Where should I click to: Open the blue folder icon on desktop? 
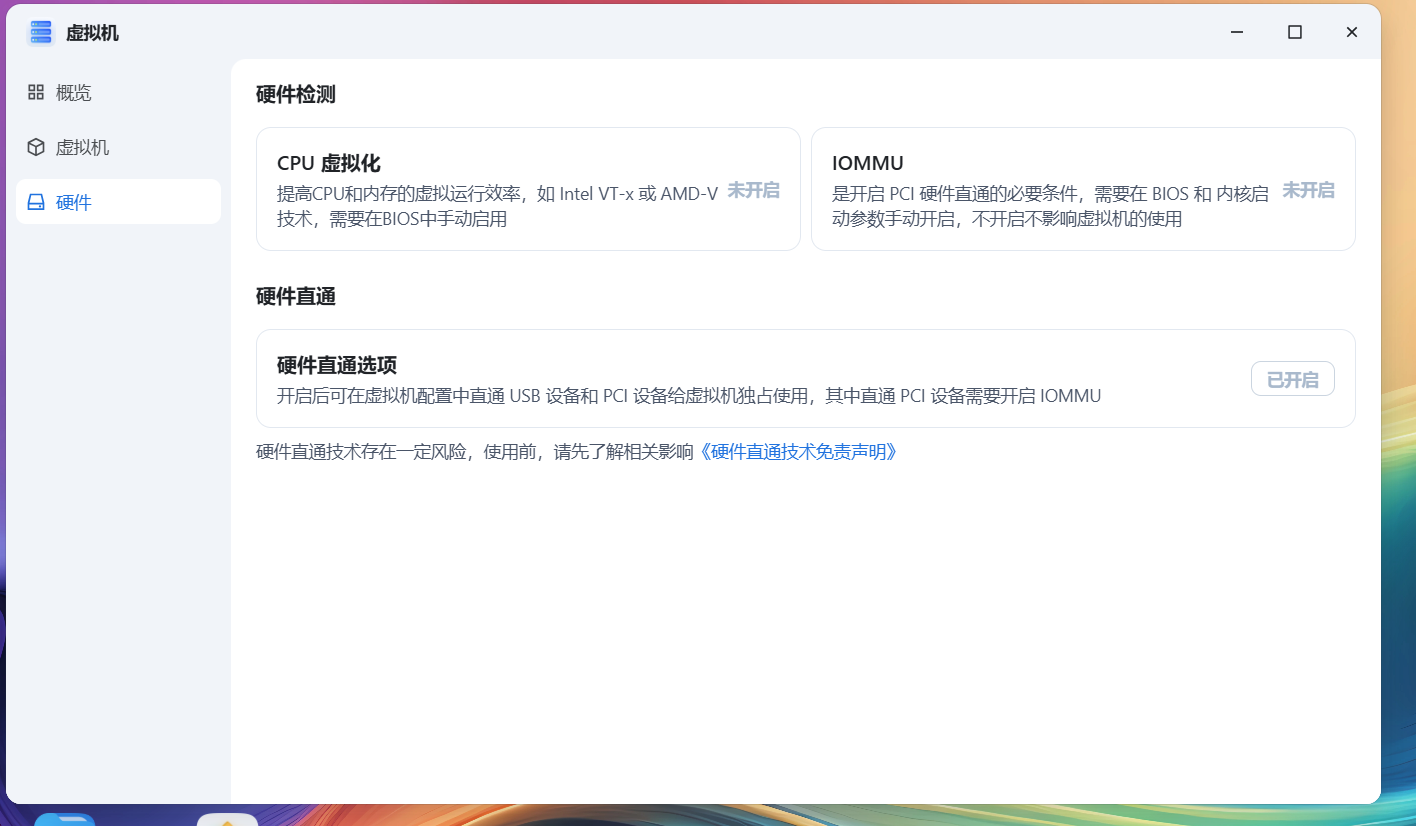[x=65, y=819]
